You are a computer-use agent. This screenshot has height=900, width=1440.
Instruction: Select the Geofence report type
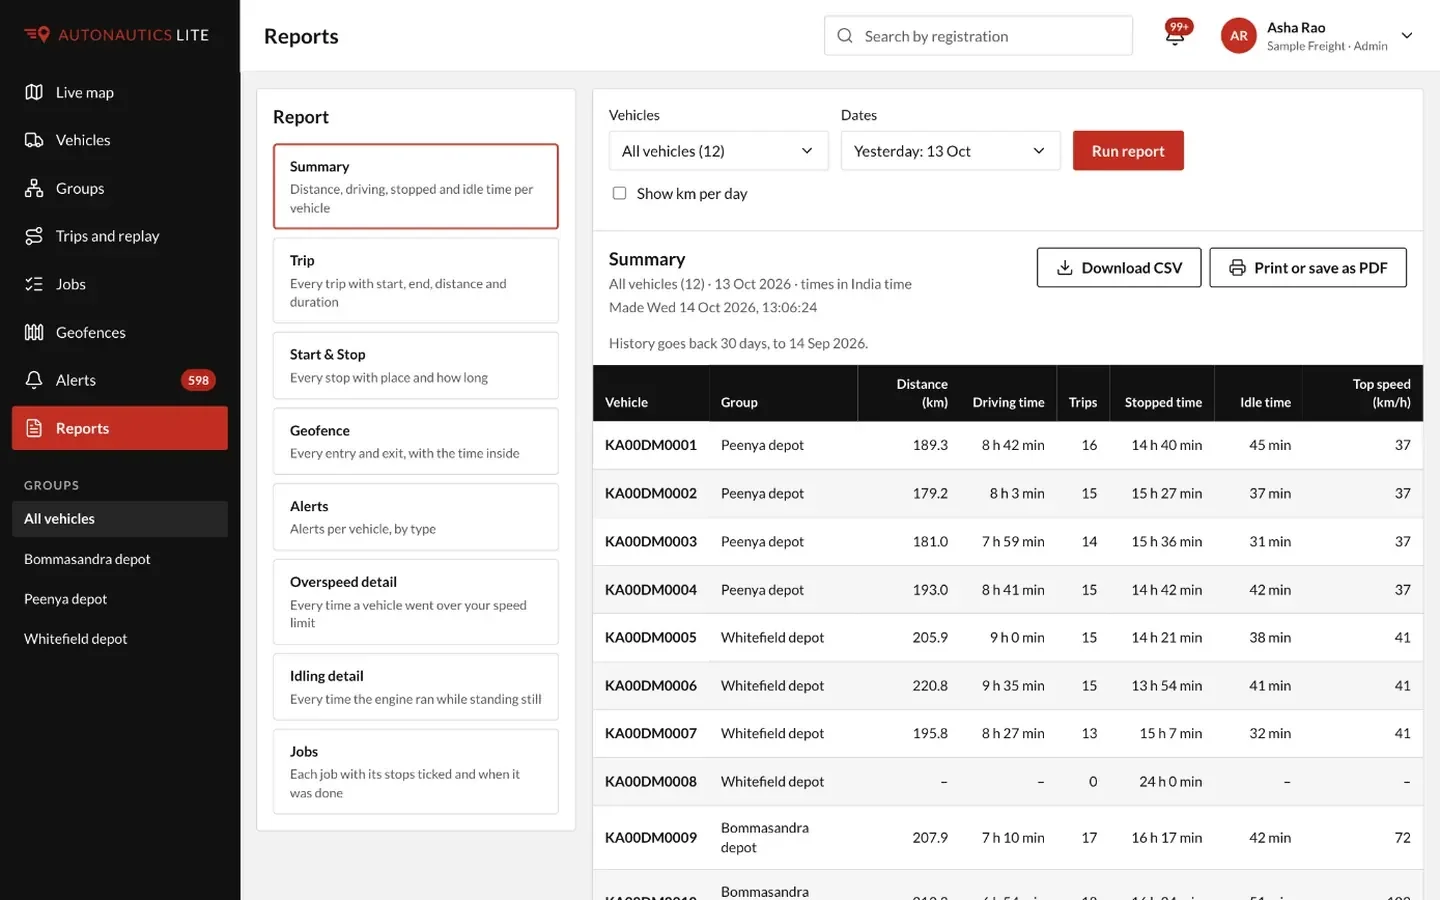[416, 441]
